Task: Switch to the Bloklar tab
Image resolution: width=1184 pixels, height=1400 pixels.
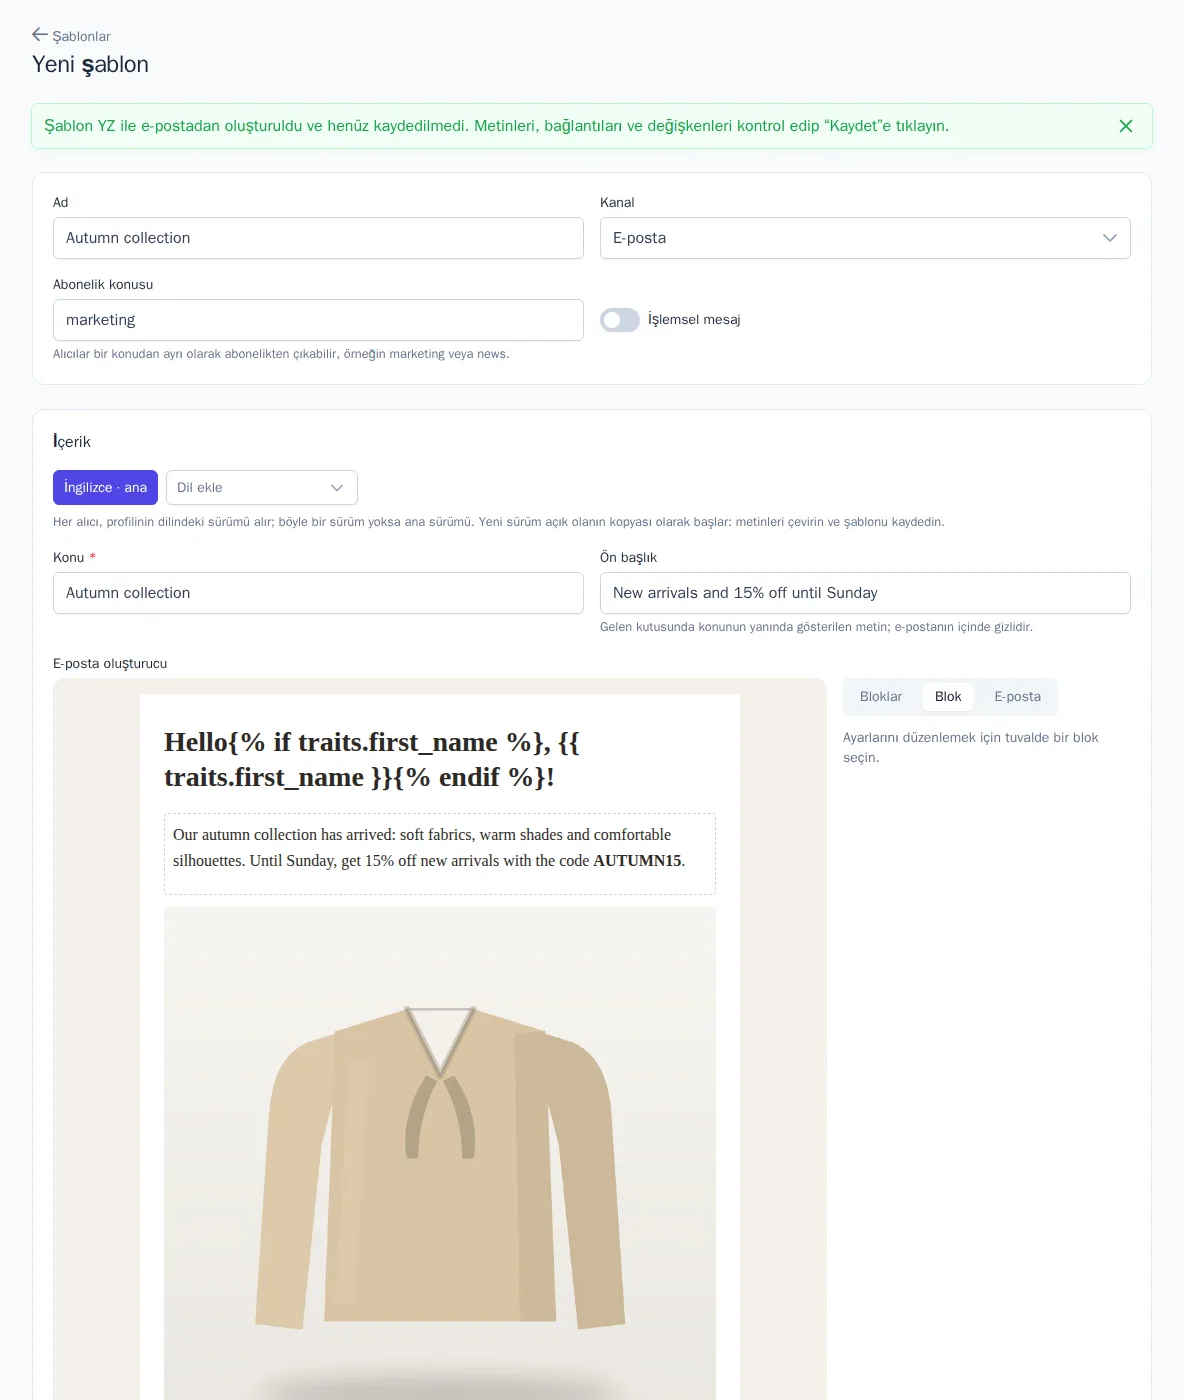Action: [881, 697]
